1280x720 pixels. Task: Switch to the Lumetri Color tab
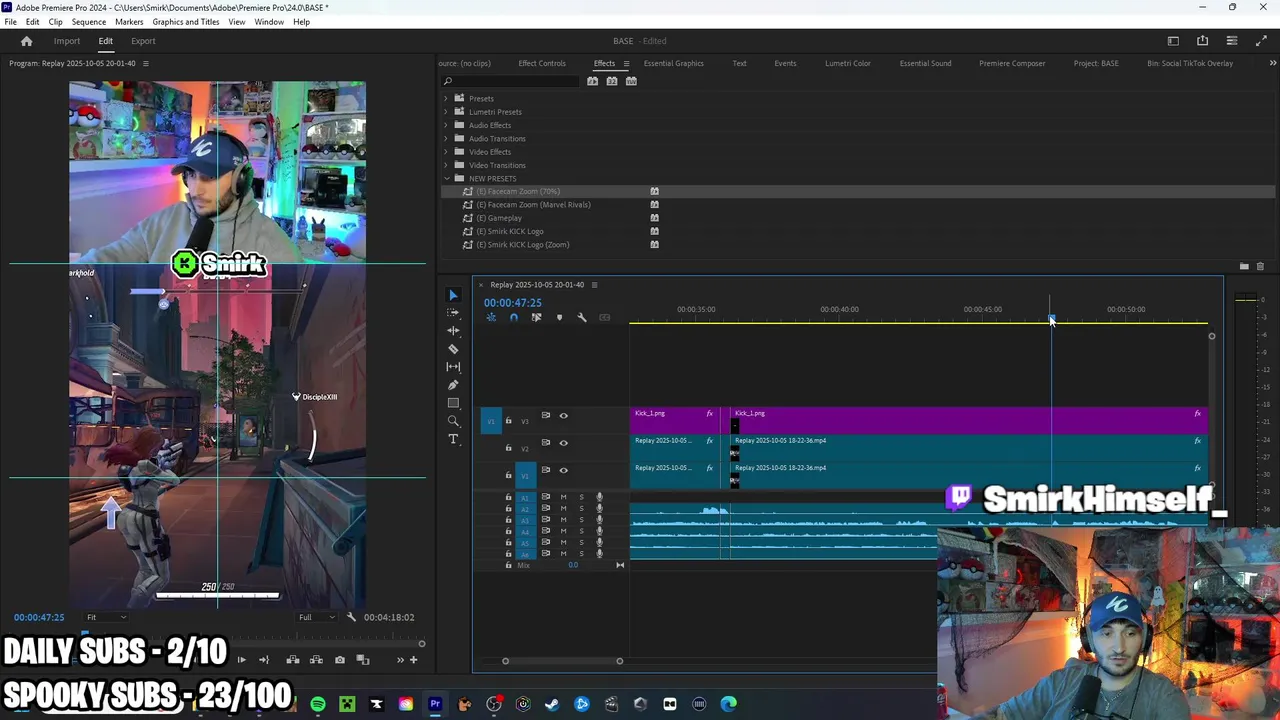(x=848, y=63)
